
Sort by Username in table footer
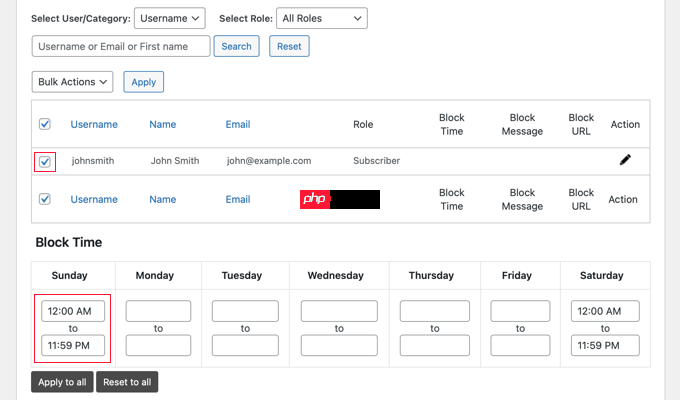[x=94, y=200]
